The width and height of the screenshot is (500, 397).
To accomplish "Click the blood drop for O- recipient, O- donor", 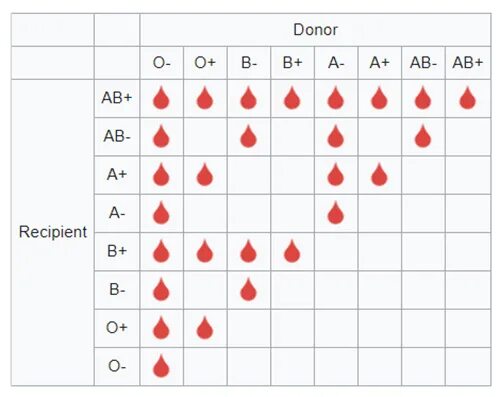I will pyautogui.click(x=161, y=366).
